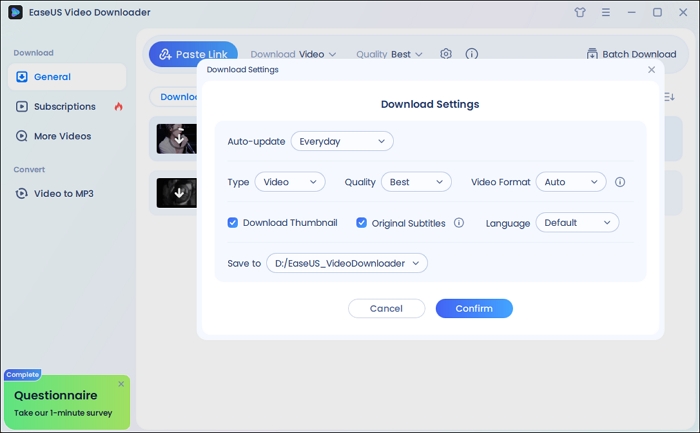Click the Cancel button
700x433 pixels.
pos(386,308)
